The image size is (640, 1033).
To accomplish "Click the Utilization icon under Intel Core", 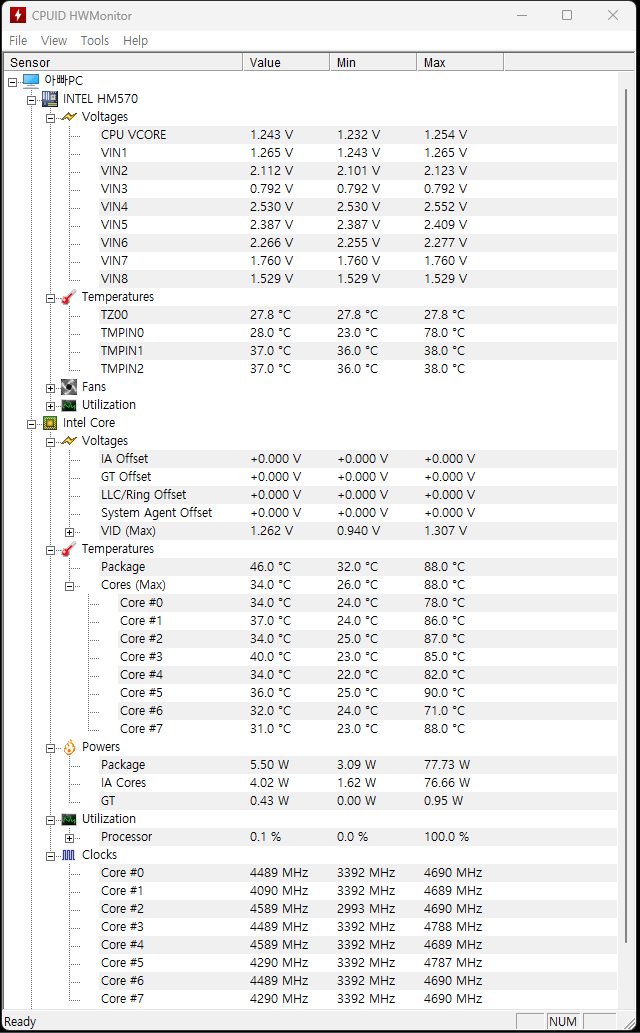I will [69, 820].
